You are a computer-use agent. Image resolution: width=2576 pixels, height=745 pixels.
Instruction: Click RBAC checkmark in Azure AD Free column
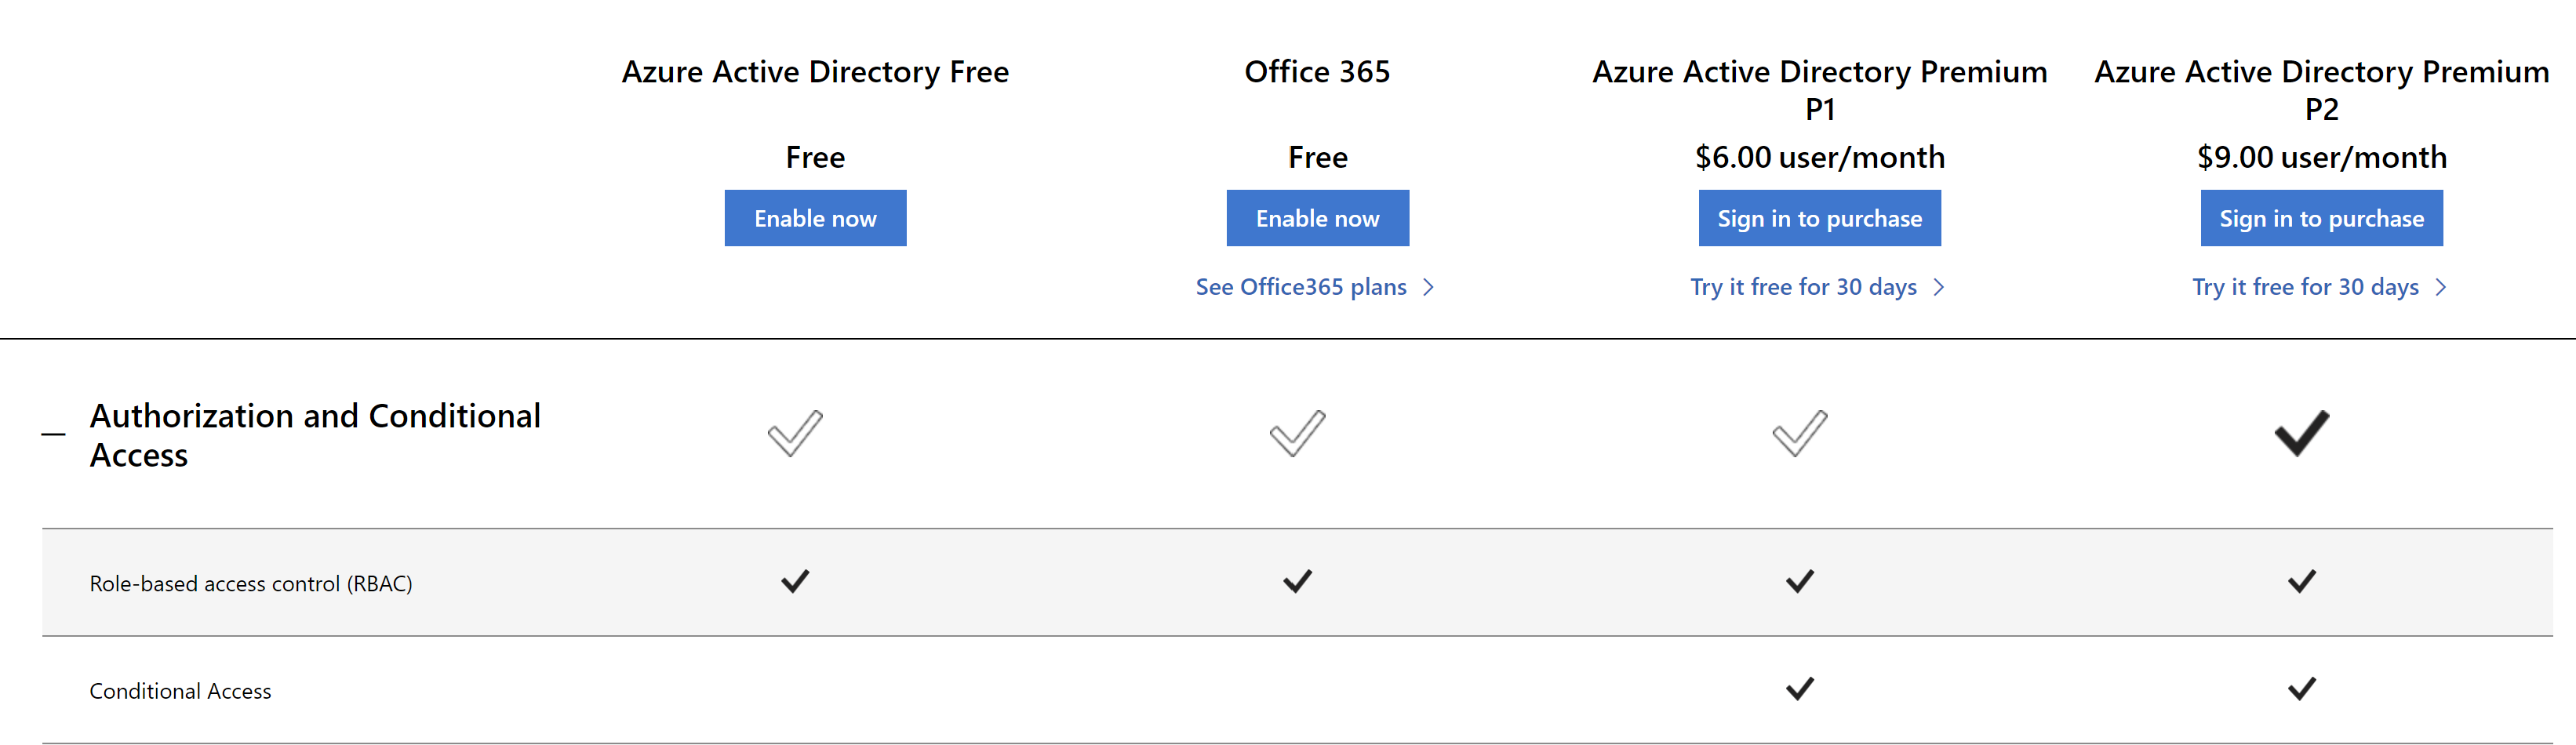pyautogui.click(x=795, y=581)
